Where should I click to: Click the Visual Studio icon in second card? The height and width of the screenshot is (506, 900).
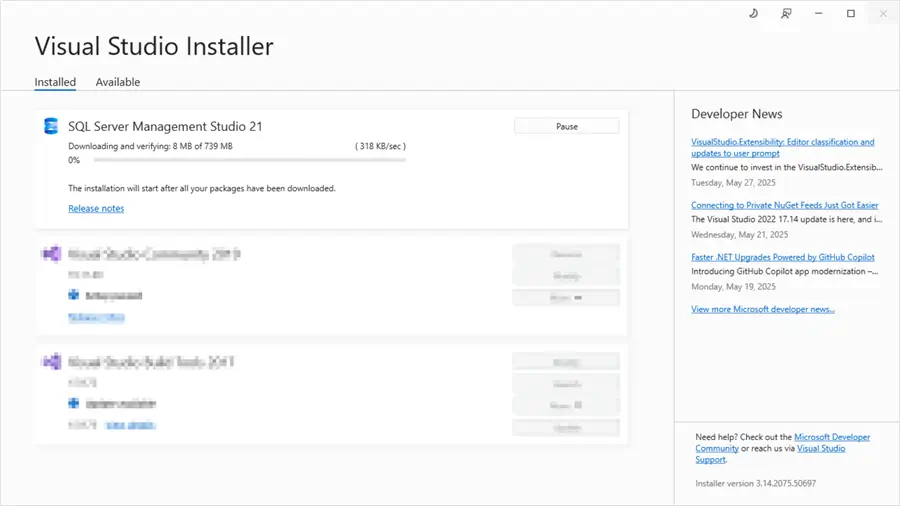(x=51, y=253)
